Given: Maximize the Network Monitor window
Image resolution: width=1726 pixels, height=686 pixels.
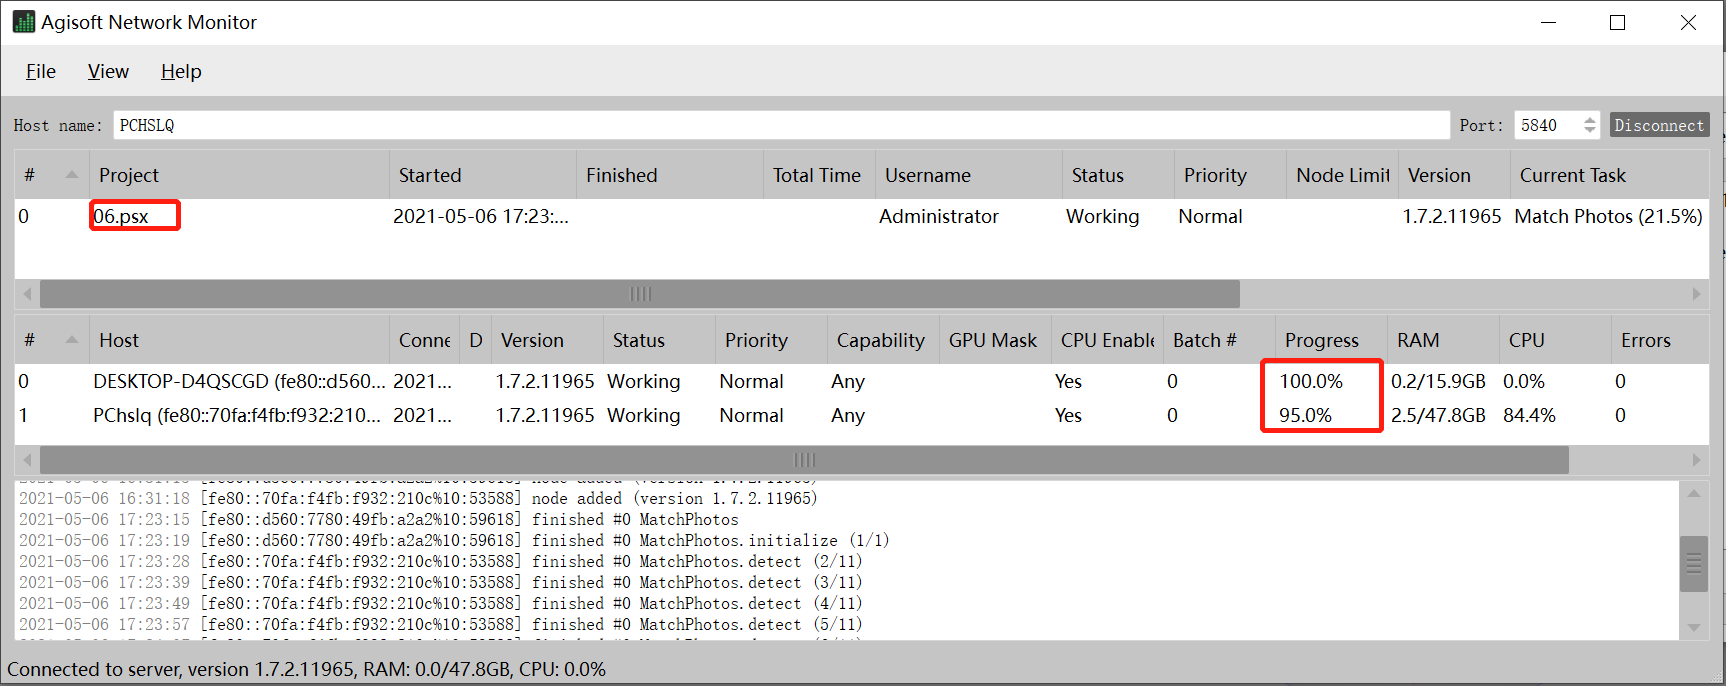Looking at the screenshot, I should [x=1617, y=22].
